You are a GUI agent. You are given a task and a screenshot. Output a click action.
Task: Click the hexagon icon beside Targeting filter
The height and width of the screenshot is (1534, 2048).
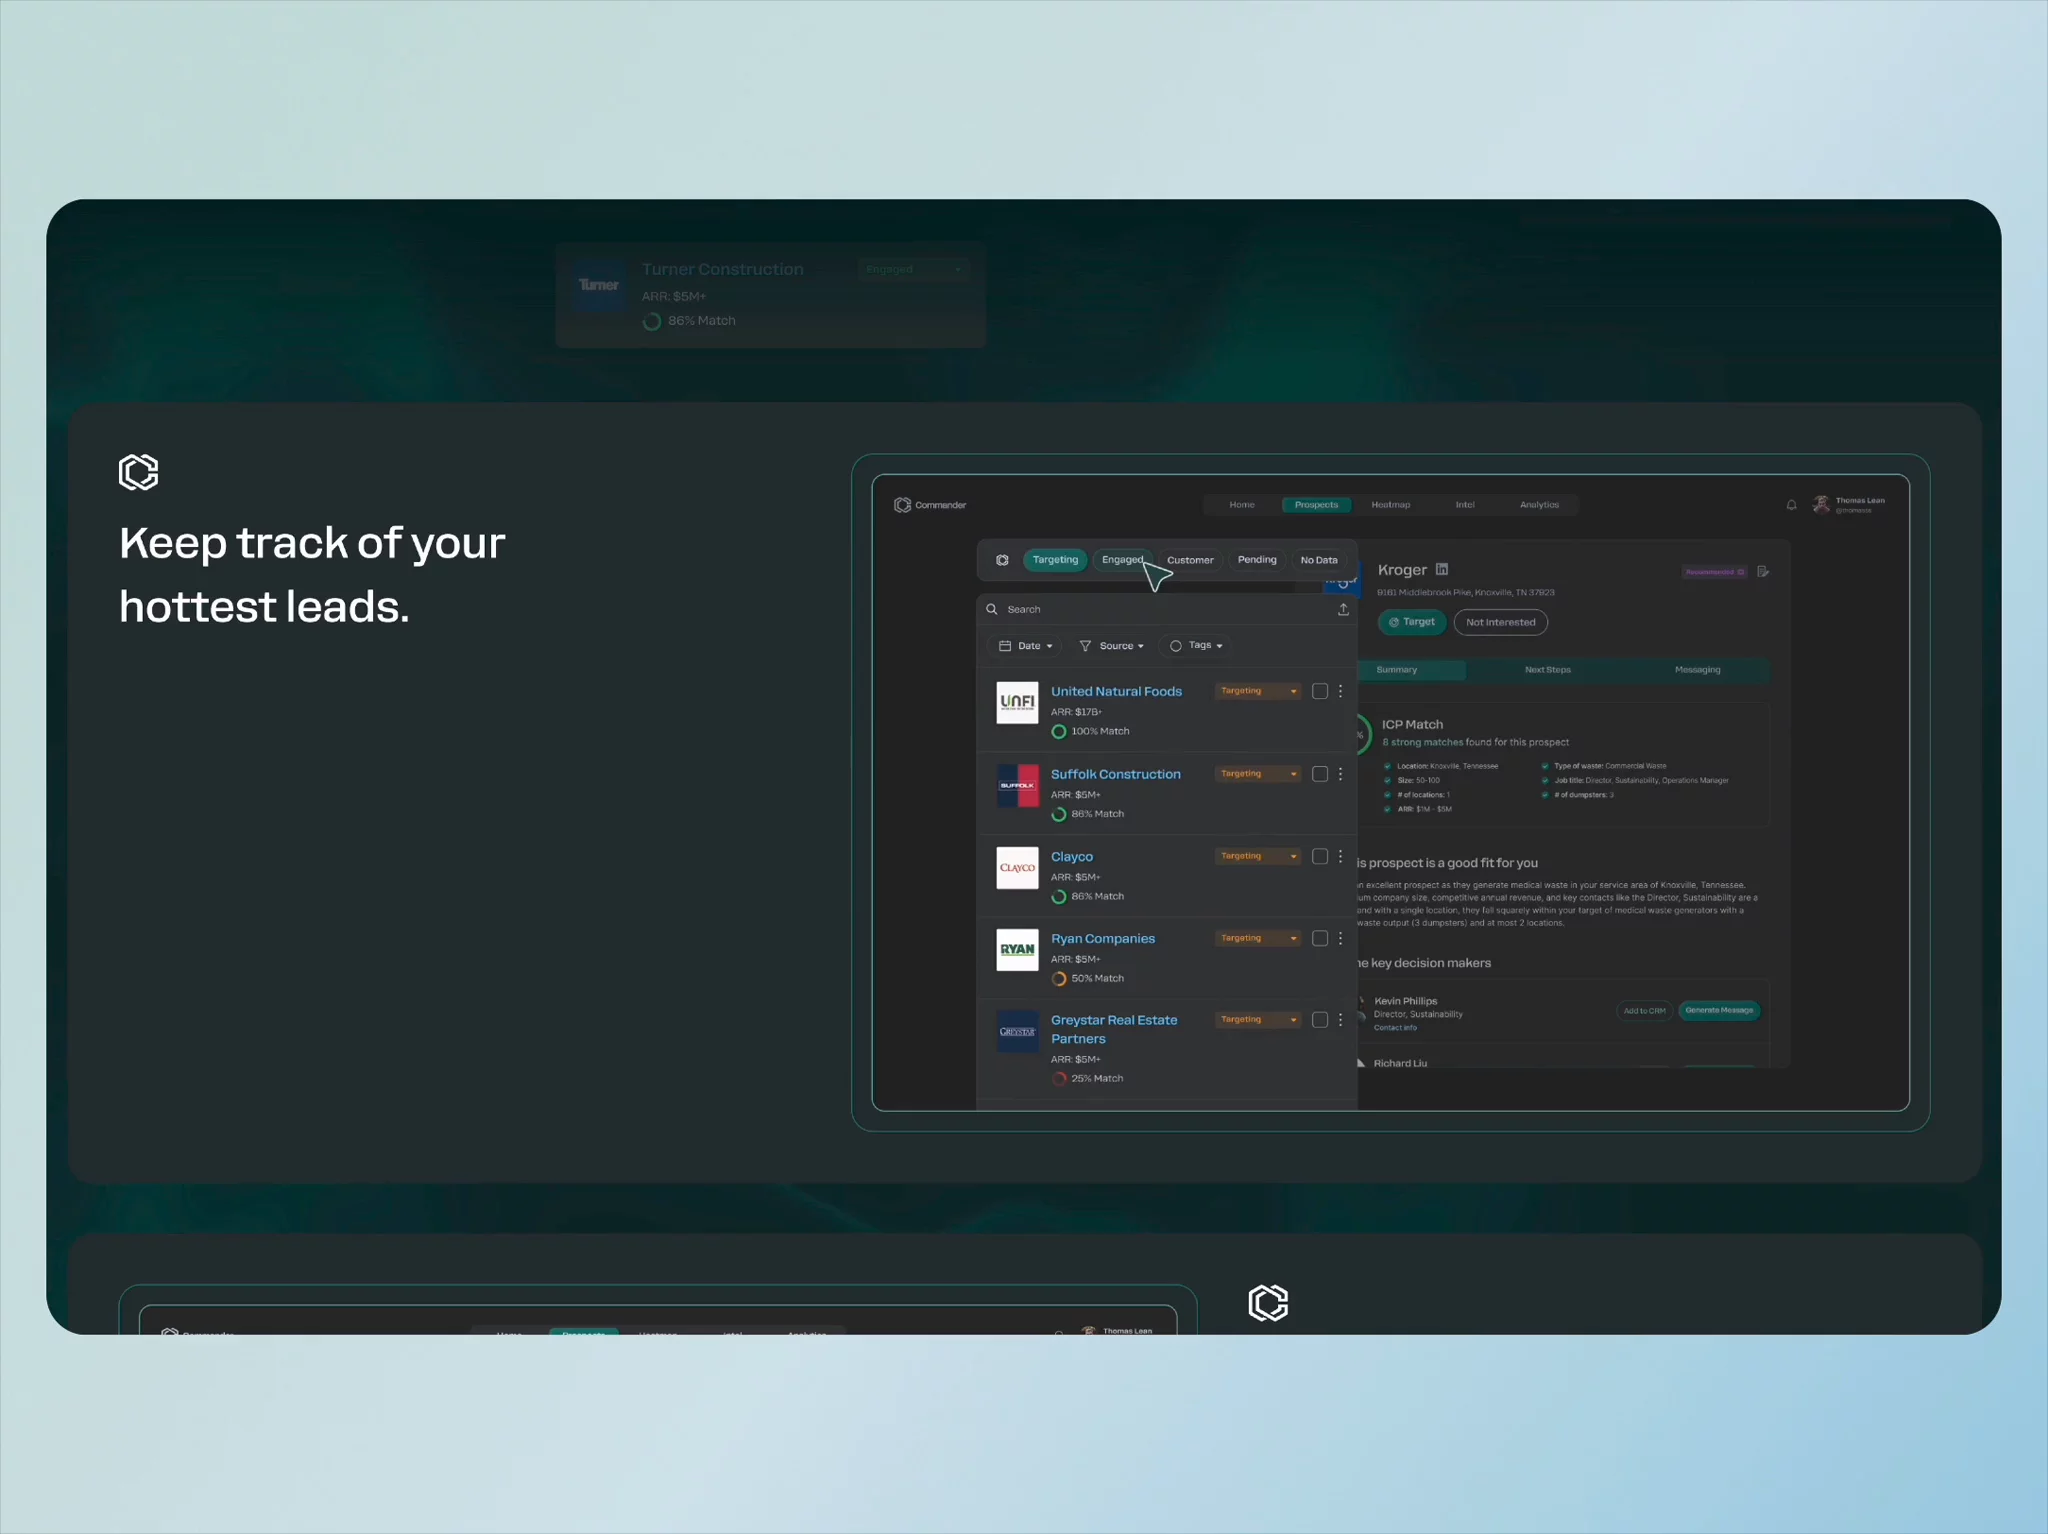(1002, 560)
